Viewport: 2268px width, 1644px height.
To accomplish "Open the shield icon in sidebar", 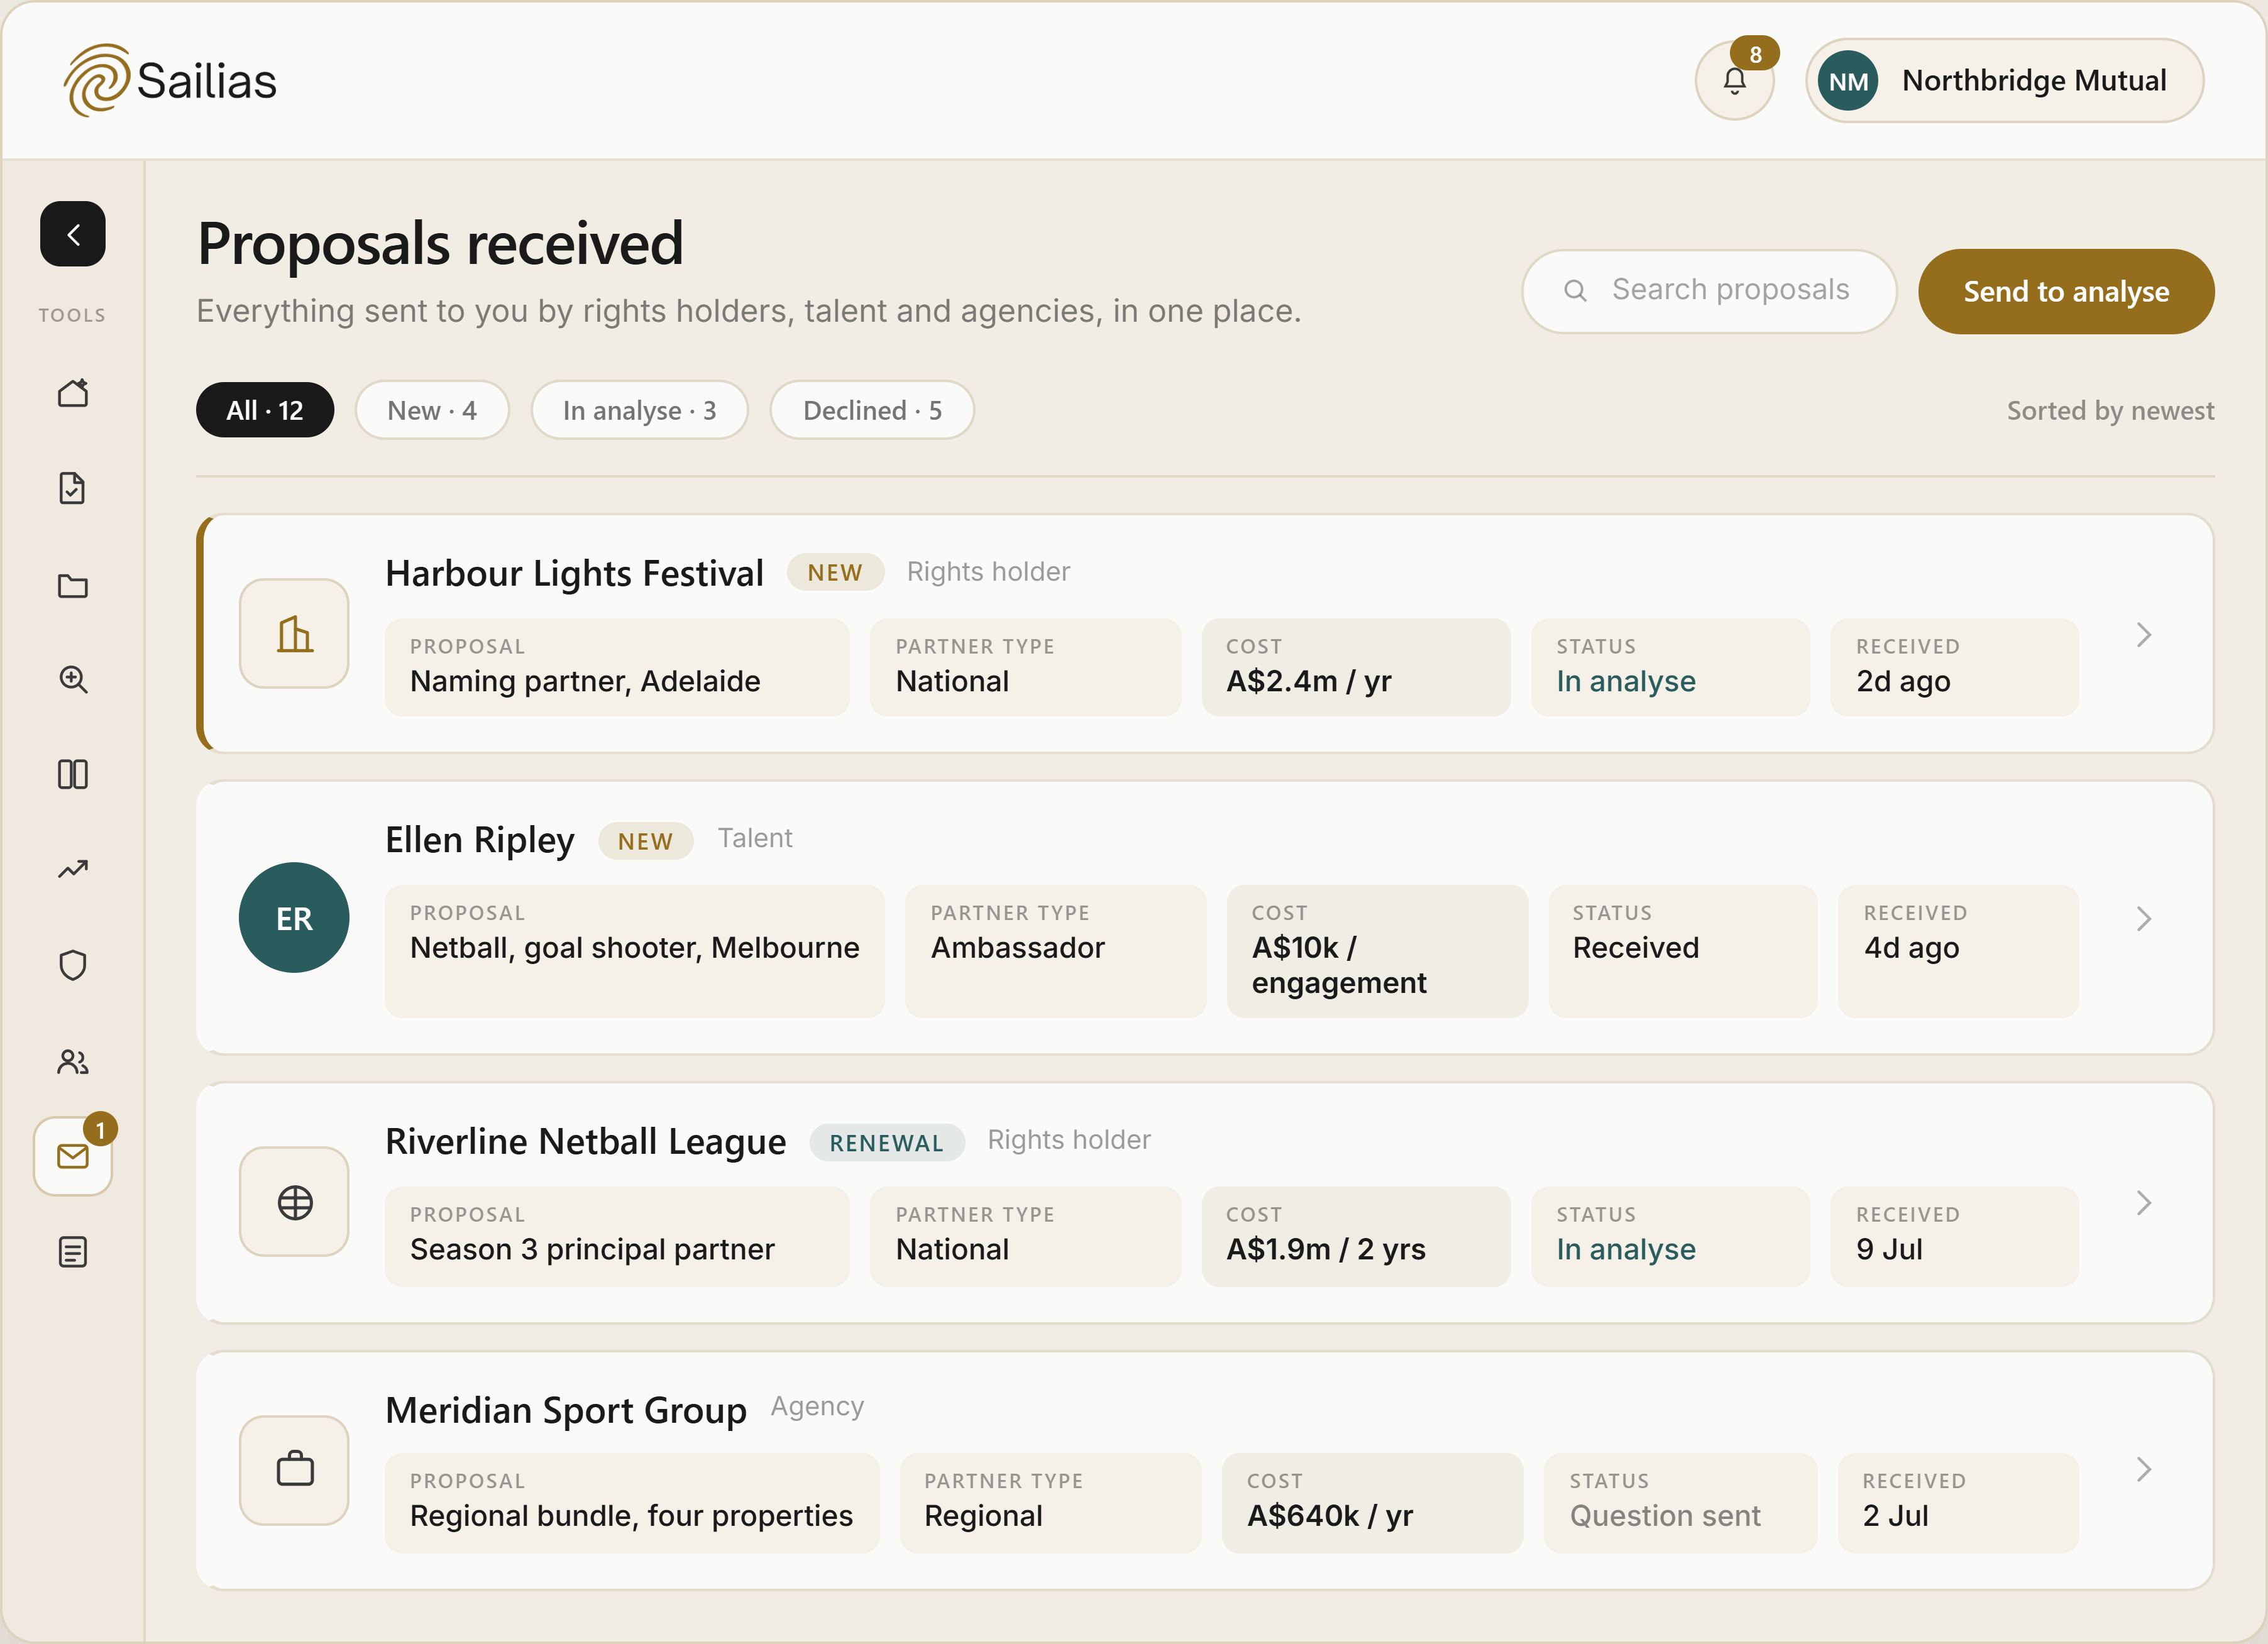I will (72, 965).
